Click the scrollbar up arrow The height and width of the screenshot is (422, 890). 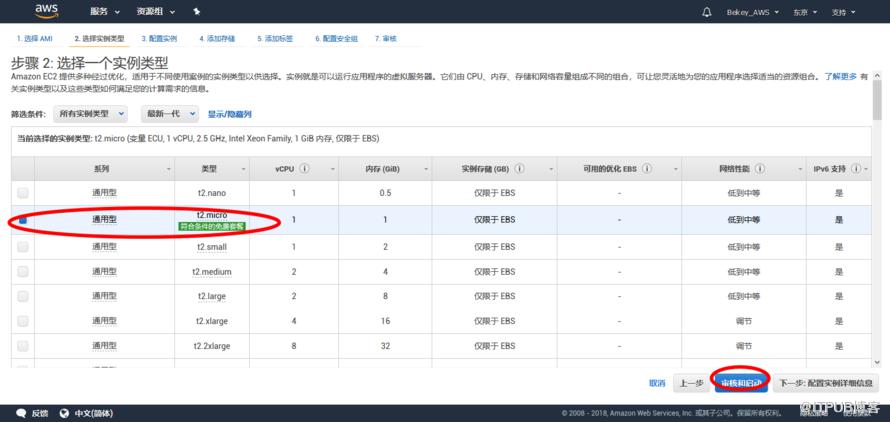(877, 77)
